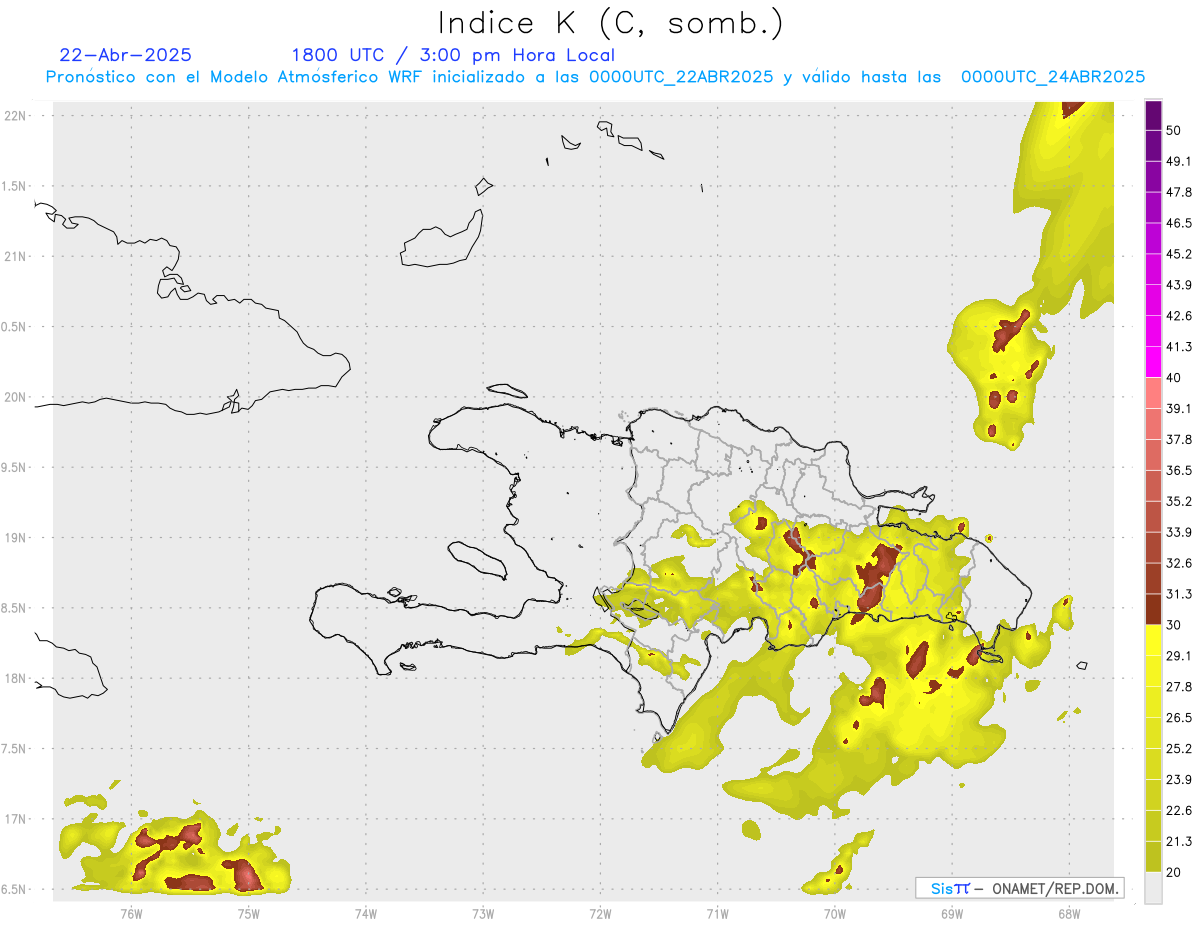Click the "36.5" colorbar label

pyautogui.click(x=1179, y=471)
